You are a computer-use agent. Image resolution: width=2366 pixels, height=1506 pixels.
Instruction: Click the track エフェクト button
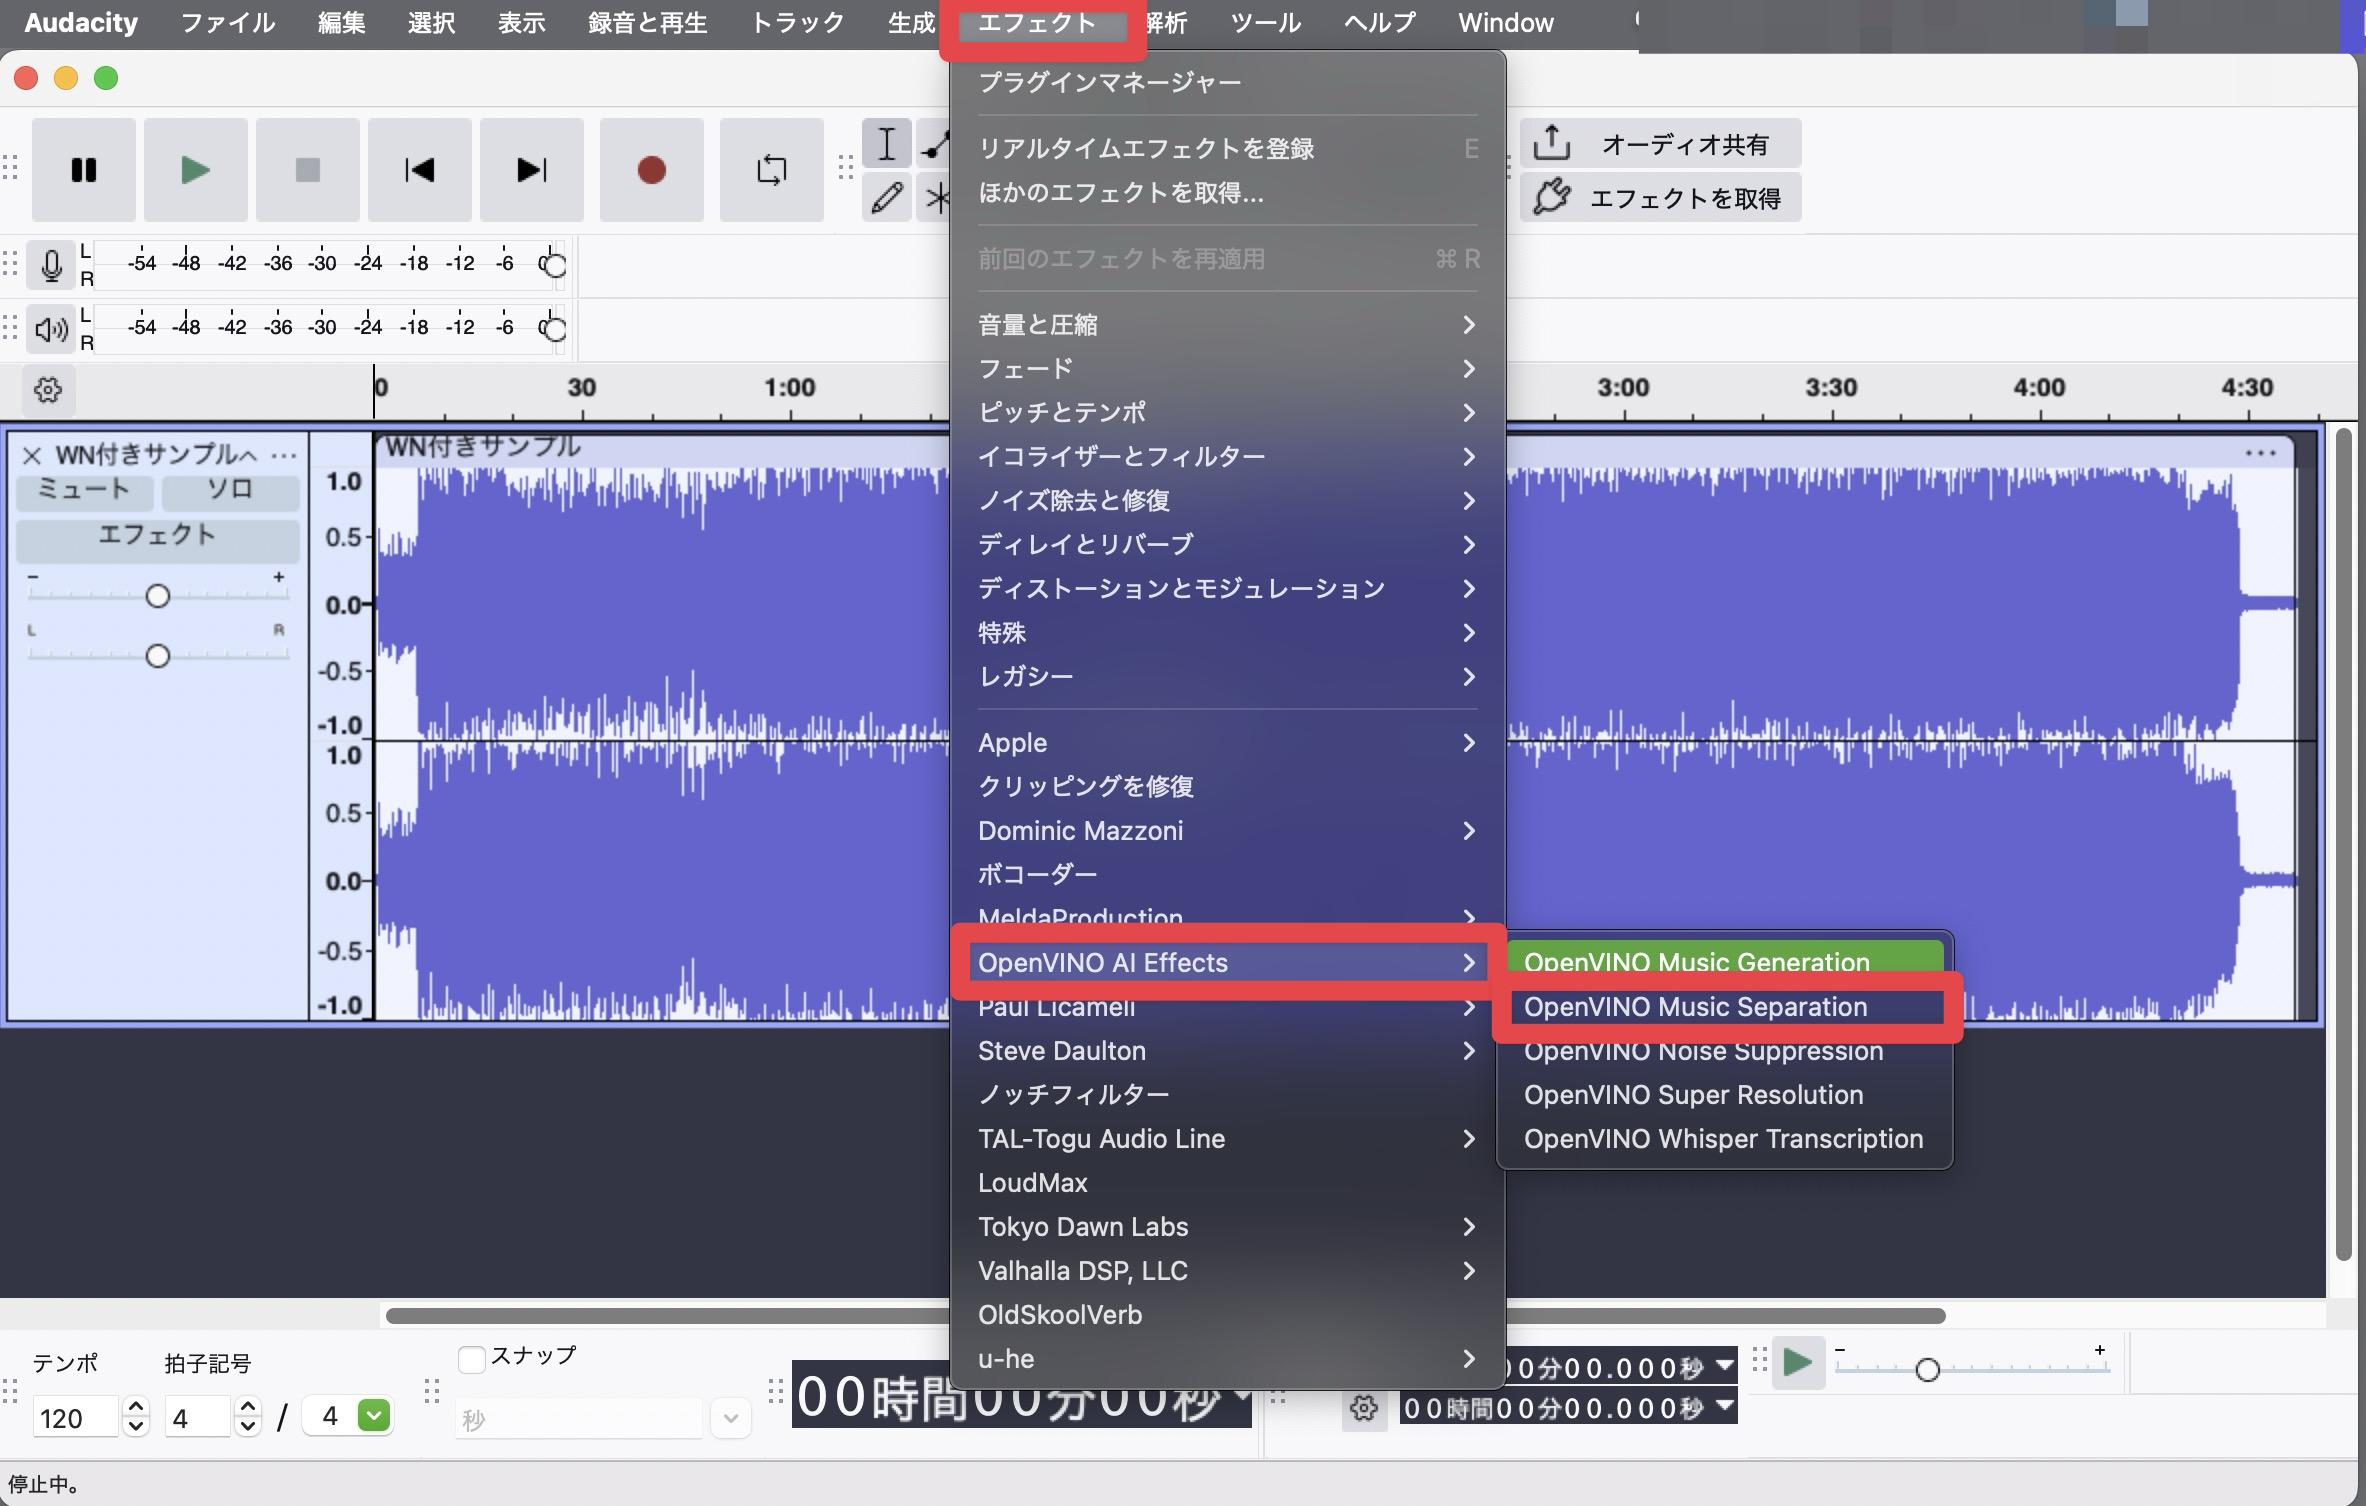click(157, 535)
